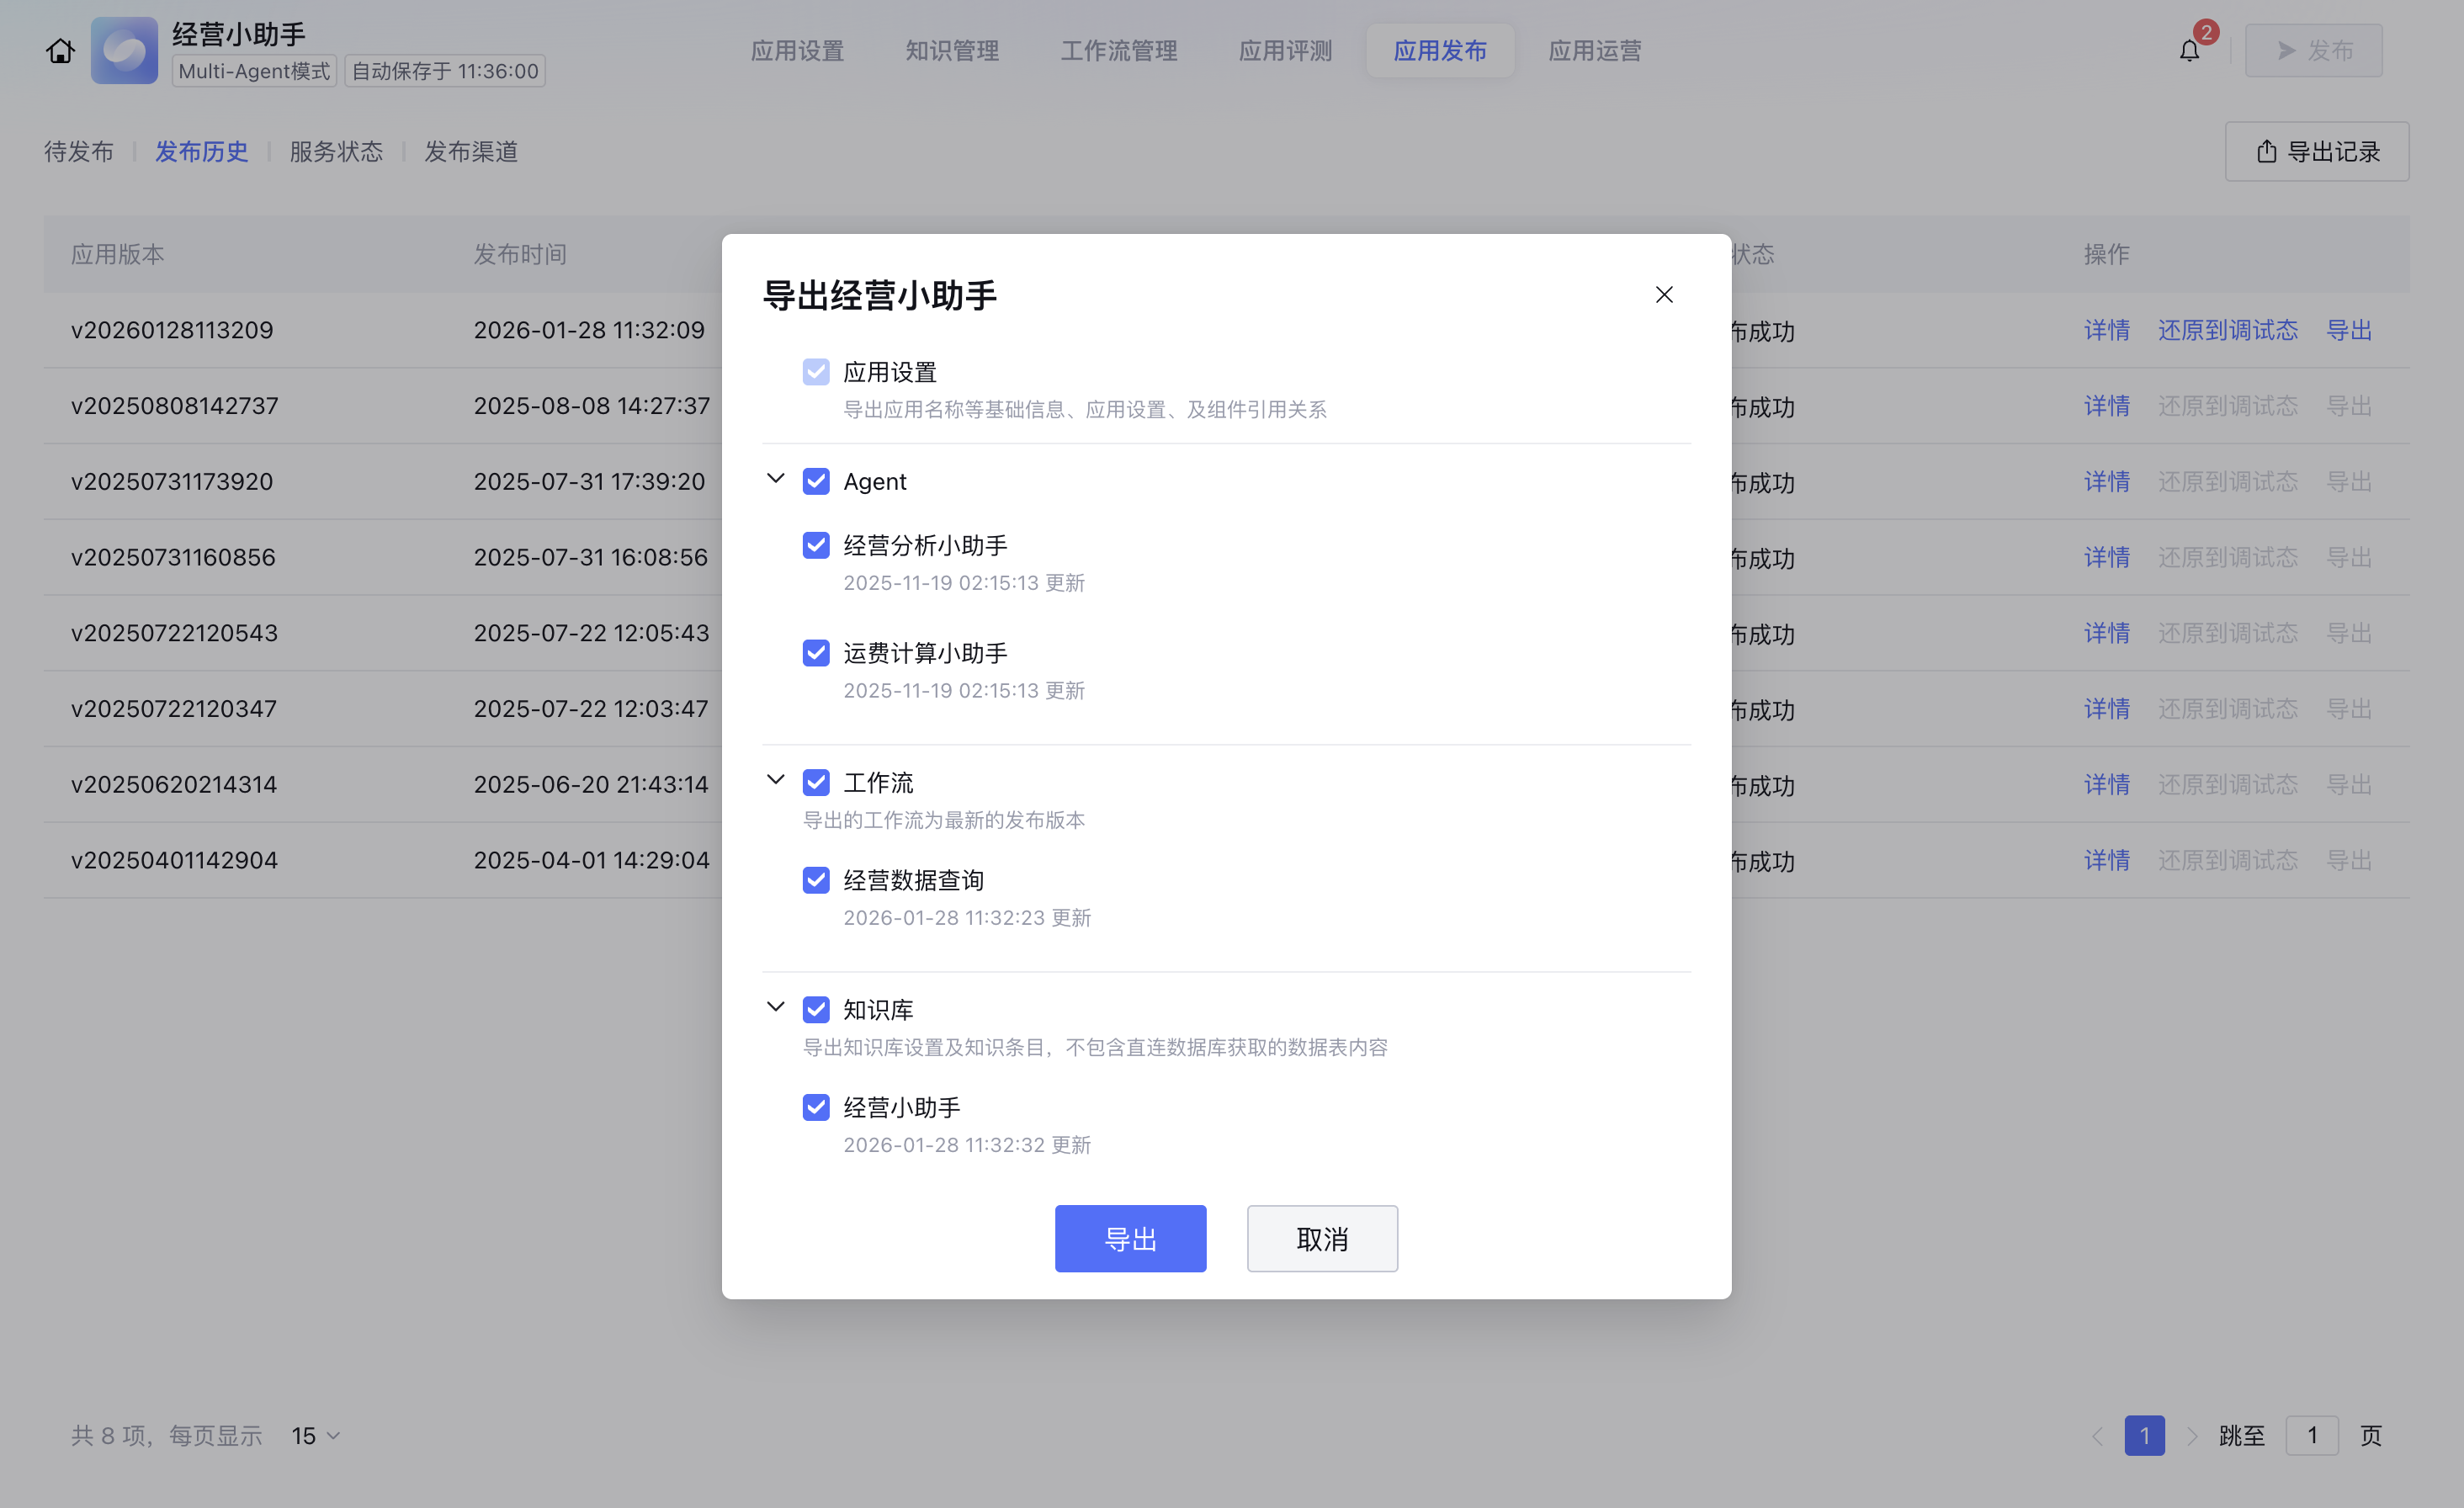View 详情 for v20250620214314
2464x1508 pixels.
tap(2106, 785)
